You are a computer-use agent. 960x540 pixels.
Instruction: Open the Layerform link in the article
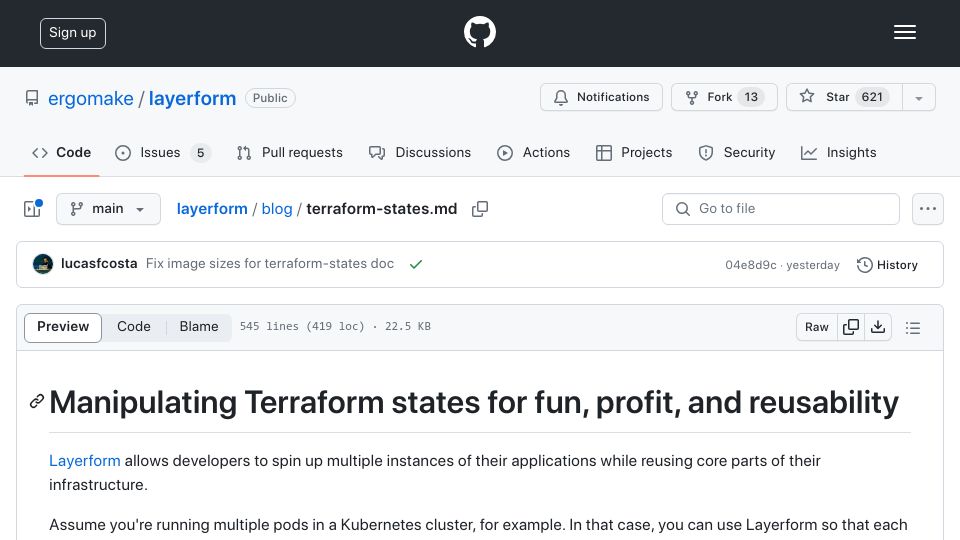pos(84,460)
